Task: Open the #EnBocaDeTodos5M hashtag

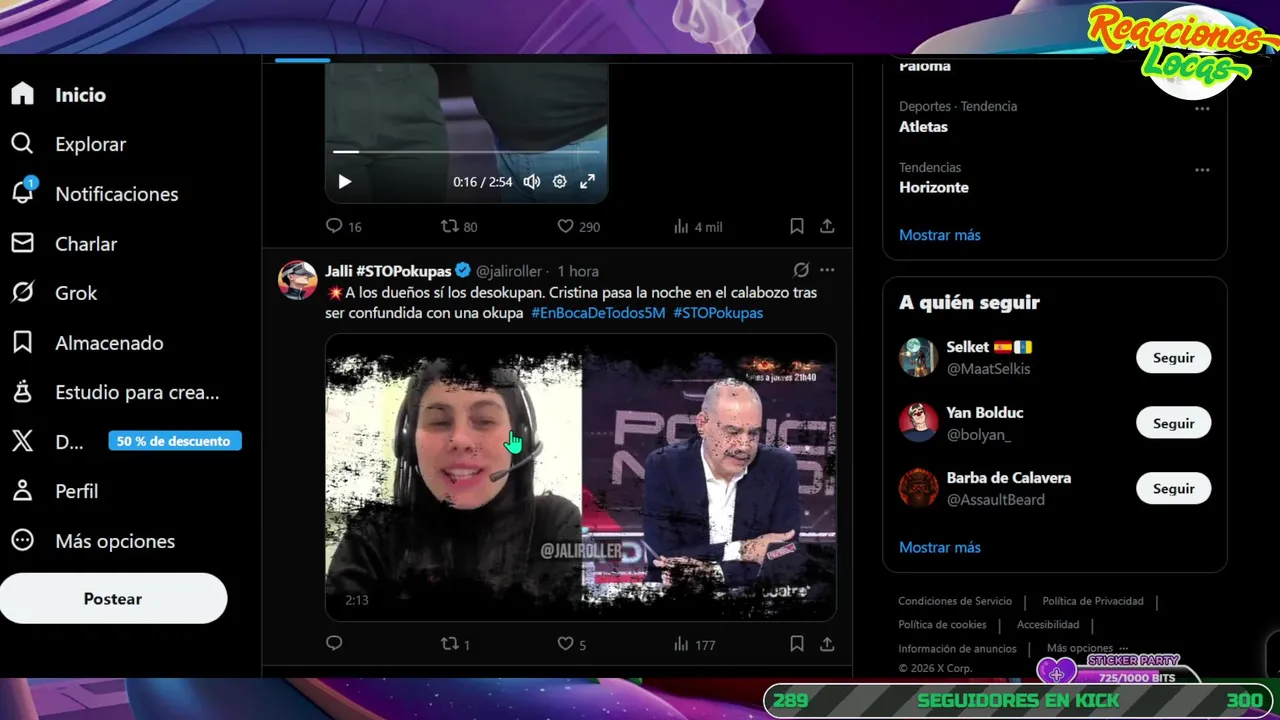Action: (x=598, y=313)
